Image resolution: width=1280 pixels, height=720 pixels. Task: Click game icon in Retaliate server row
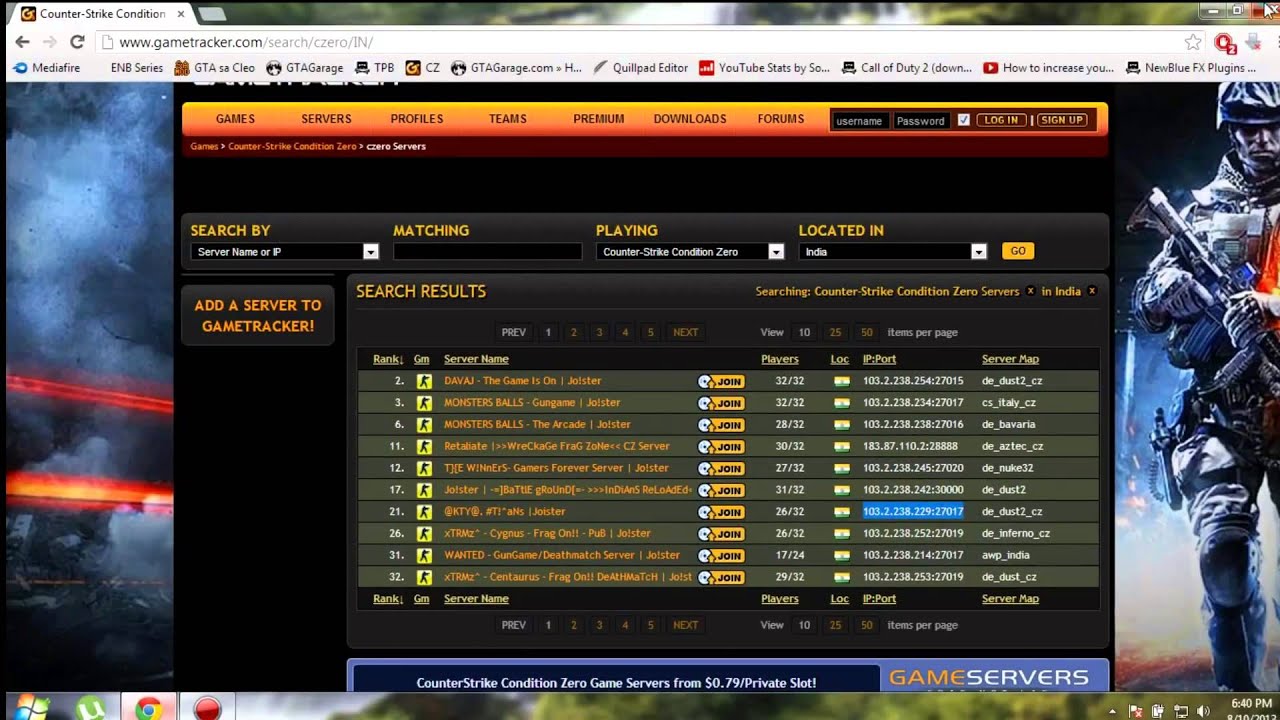tap(424, 446)
